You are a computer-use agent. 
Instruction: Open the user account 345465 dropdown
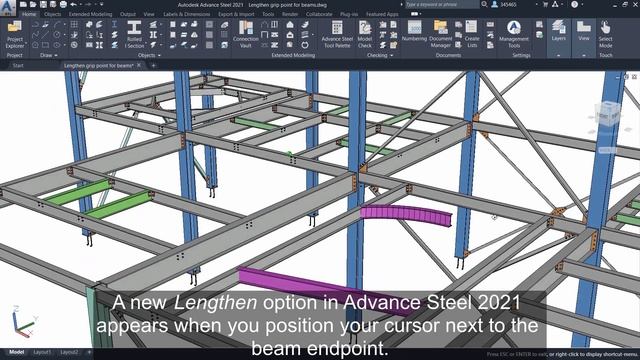coord(536,4)
